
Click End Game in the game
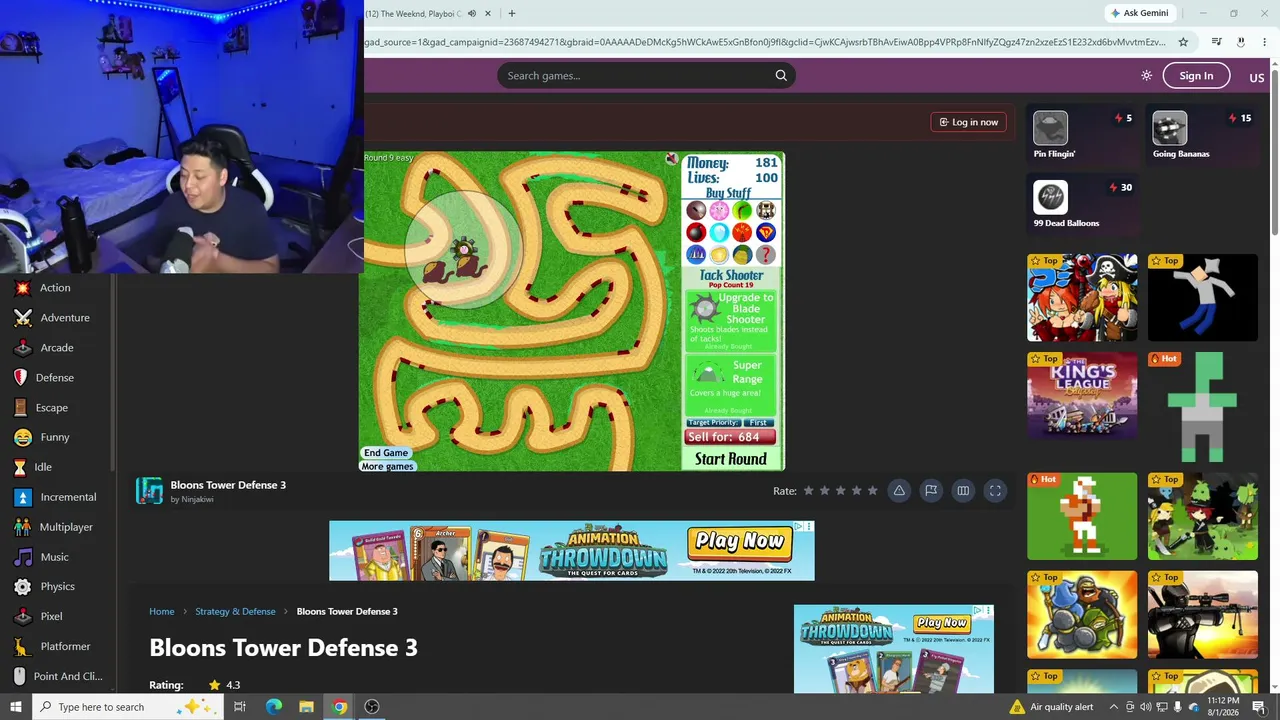386,453
